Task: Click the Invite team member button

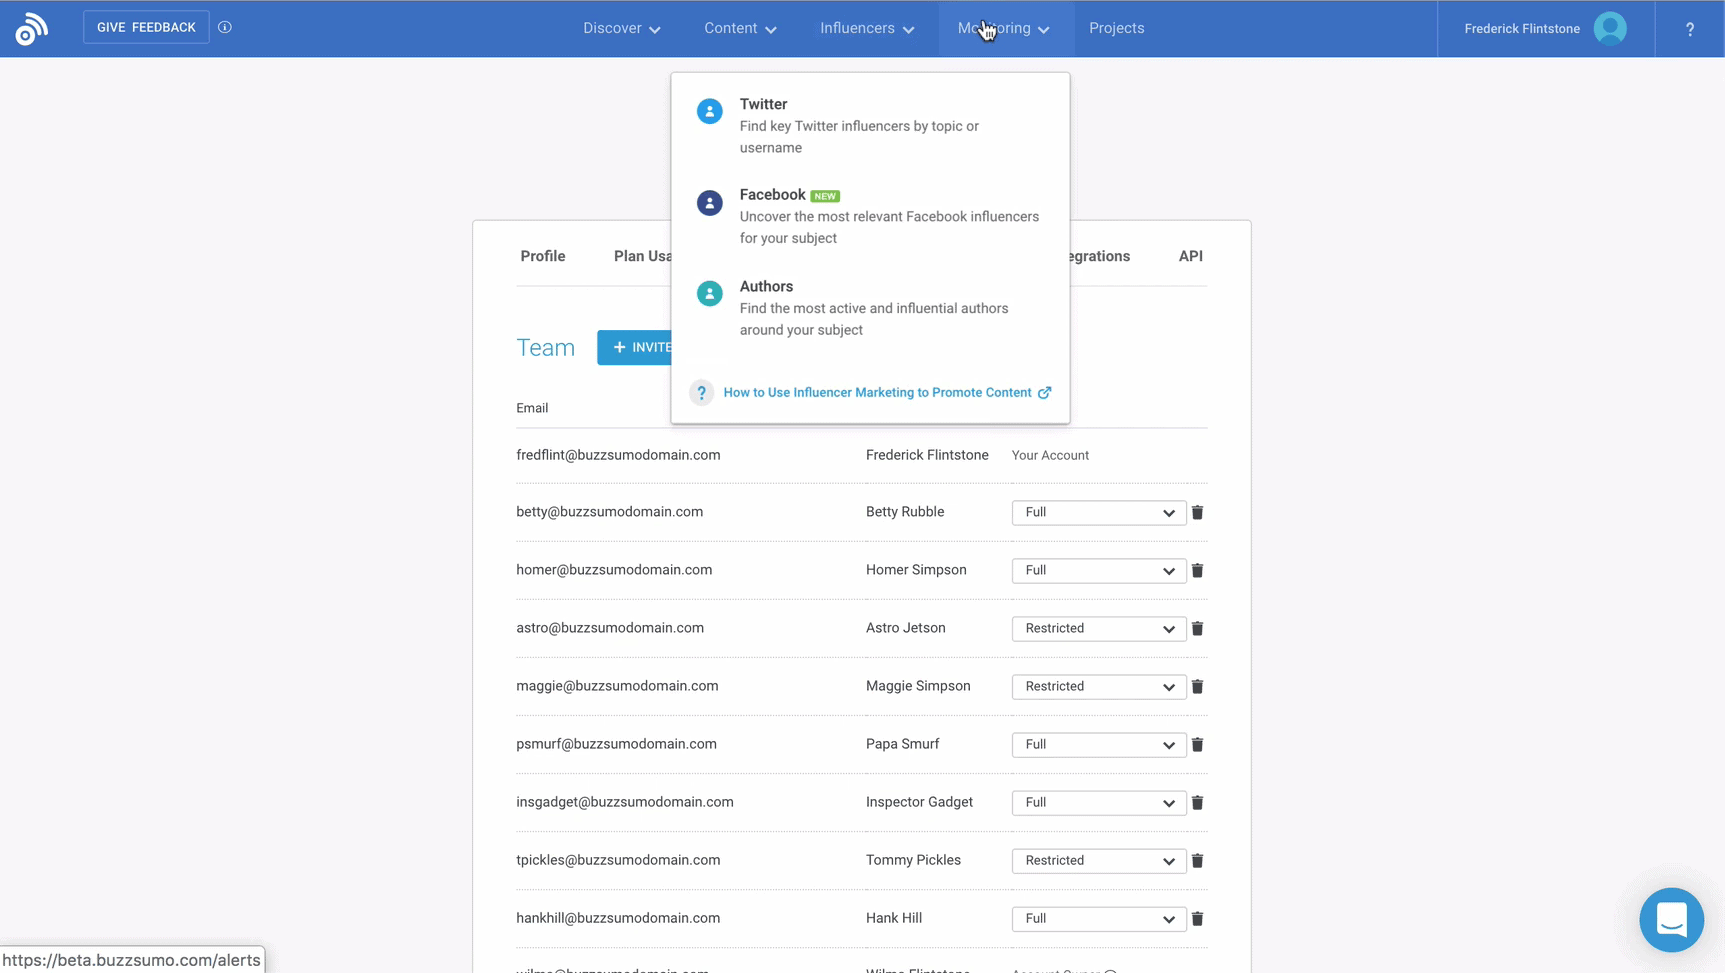Action: tap(636, 347)
